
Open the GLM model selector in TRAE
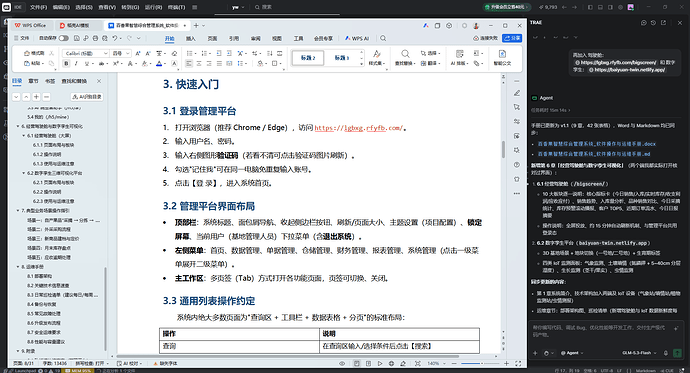[x=640, y=353]
